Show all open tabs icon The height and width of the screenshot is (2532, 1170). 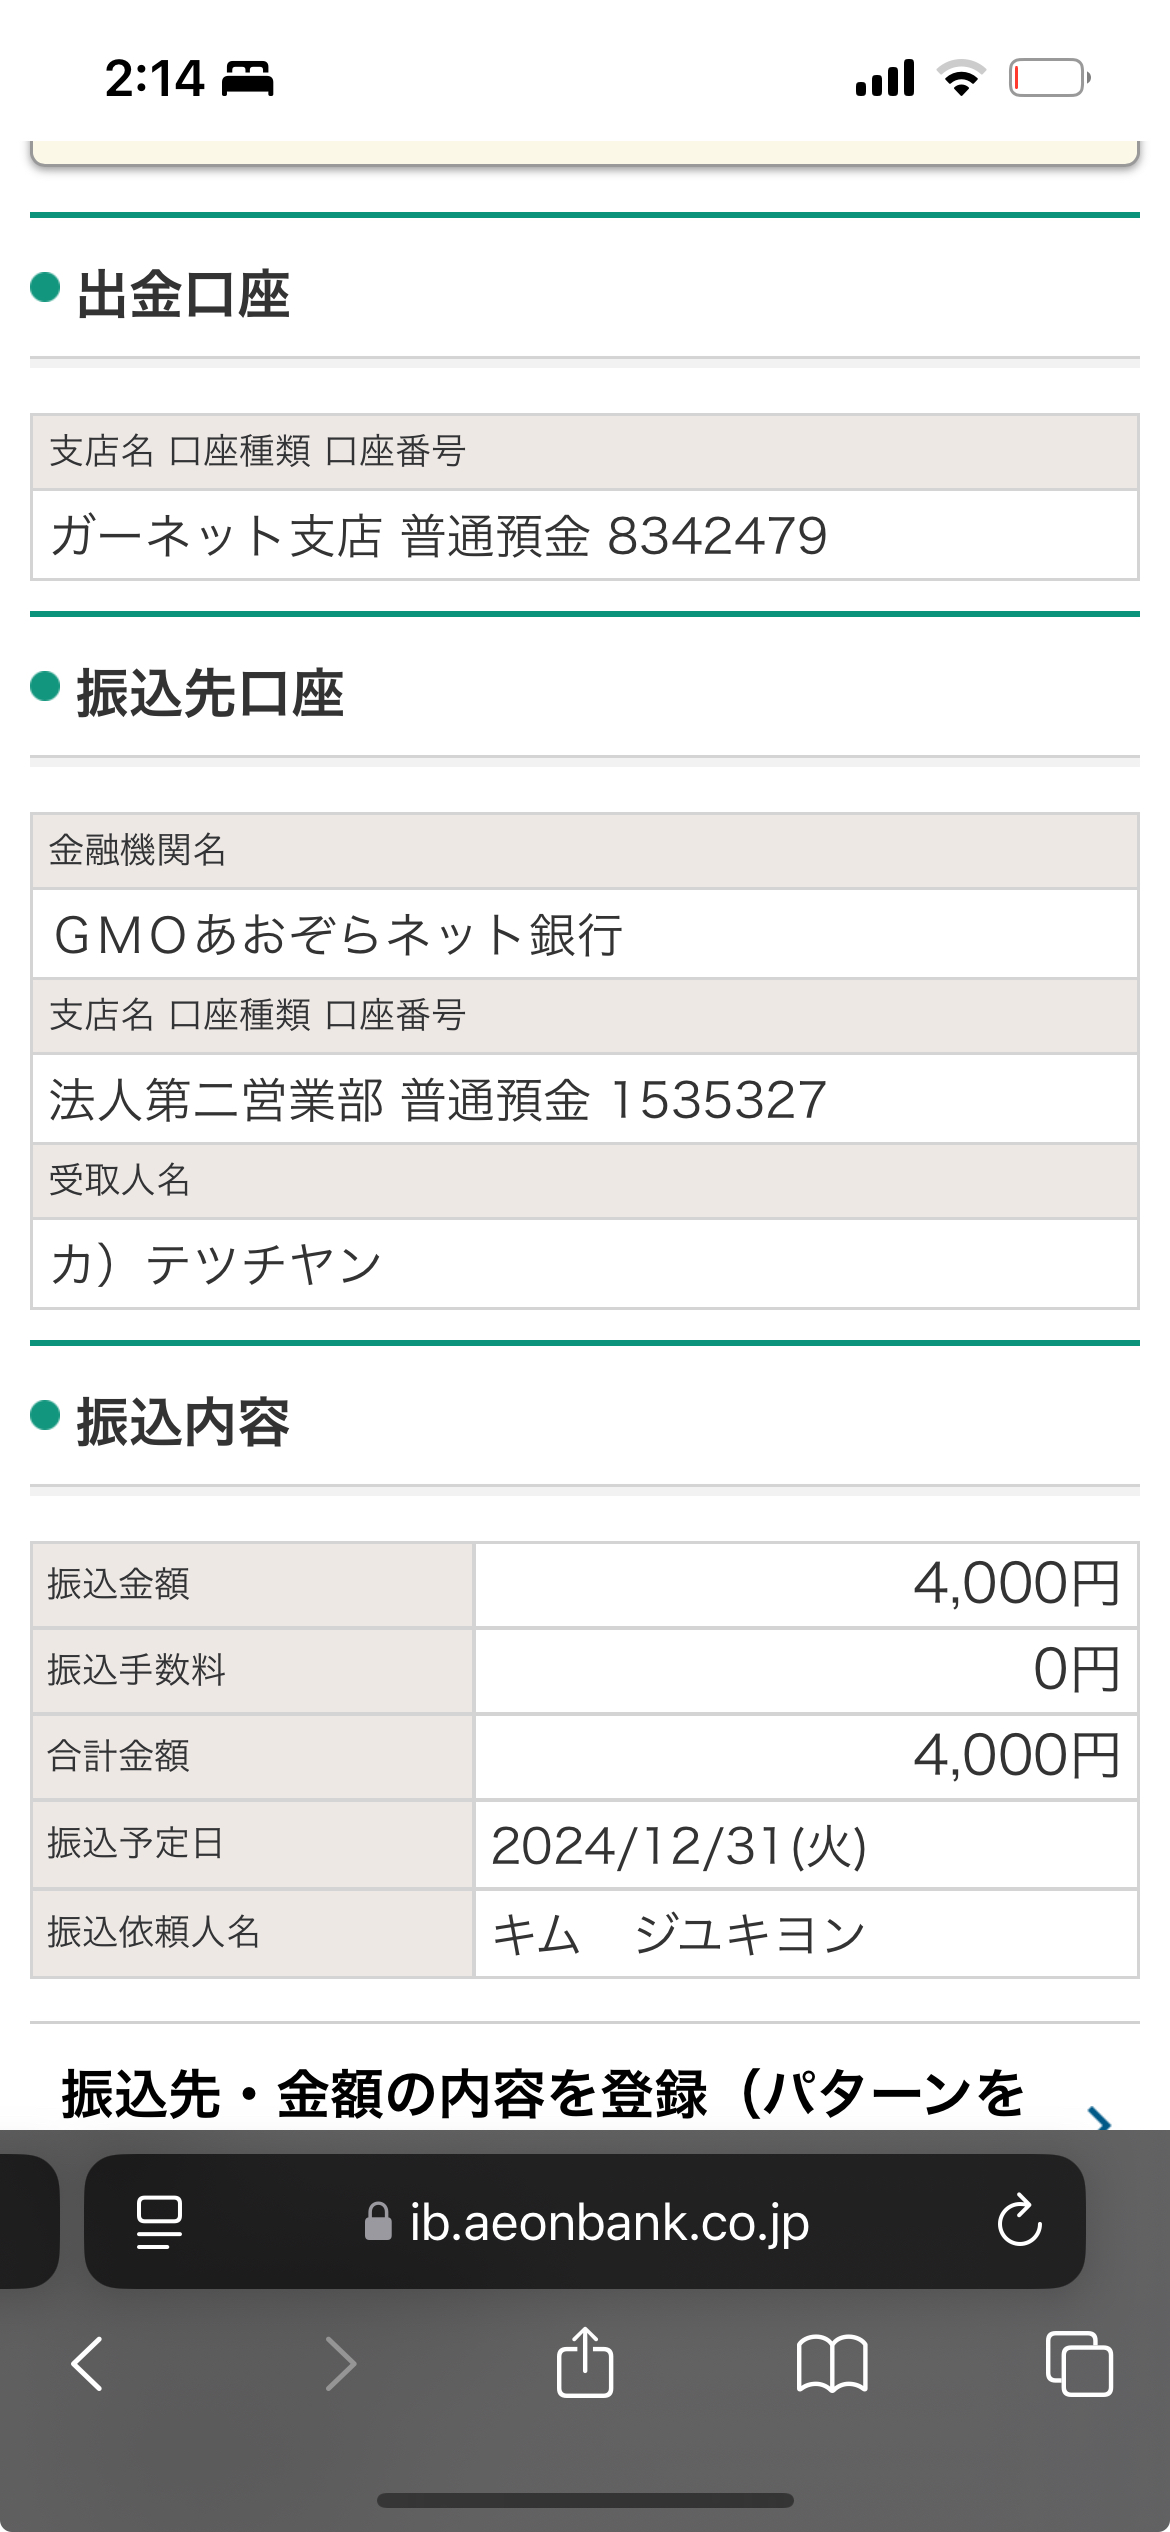point(1079,2364)
